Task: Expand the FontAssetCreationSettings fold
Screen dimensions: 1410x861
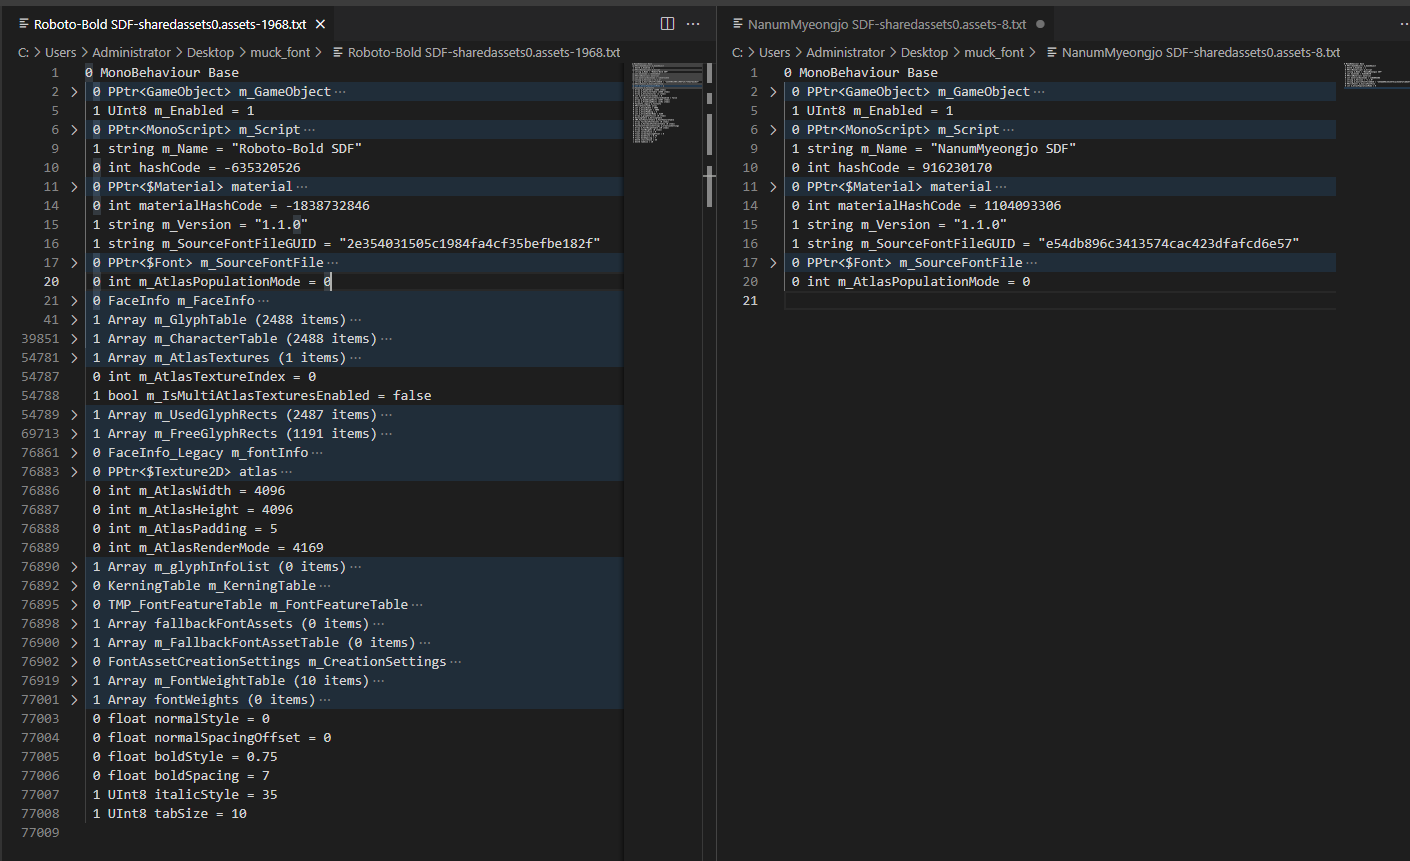Action: [74, 662]
